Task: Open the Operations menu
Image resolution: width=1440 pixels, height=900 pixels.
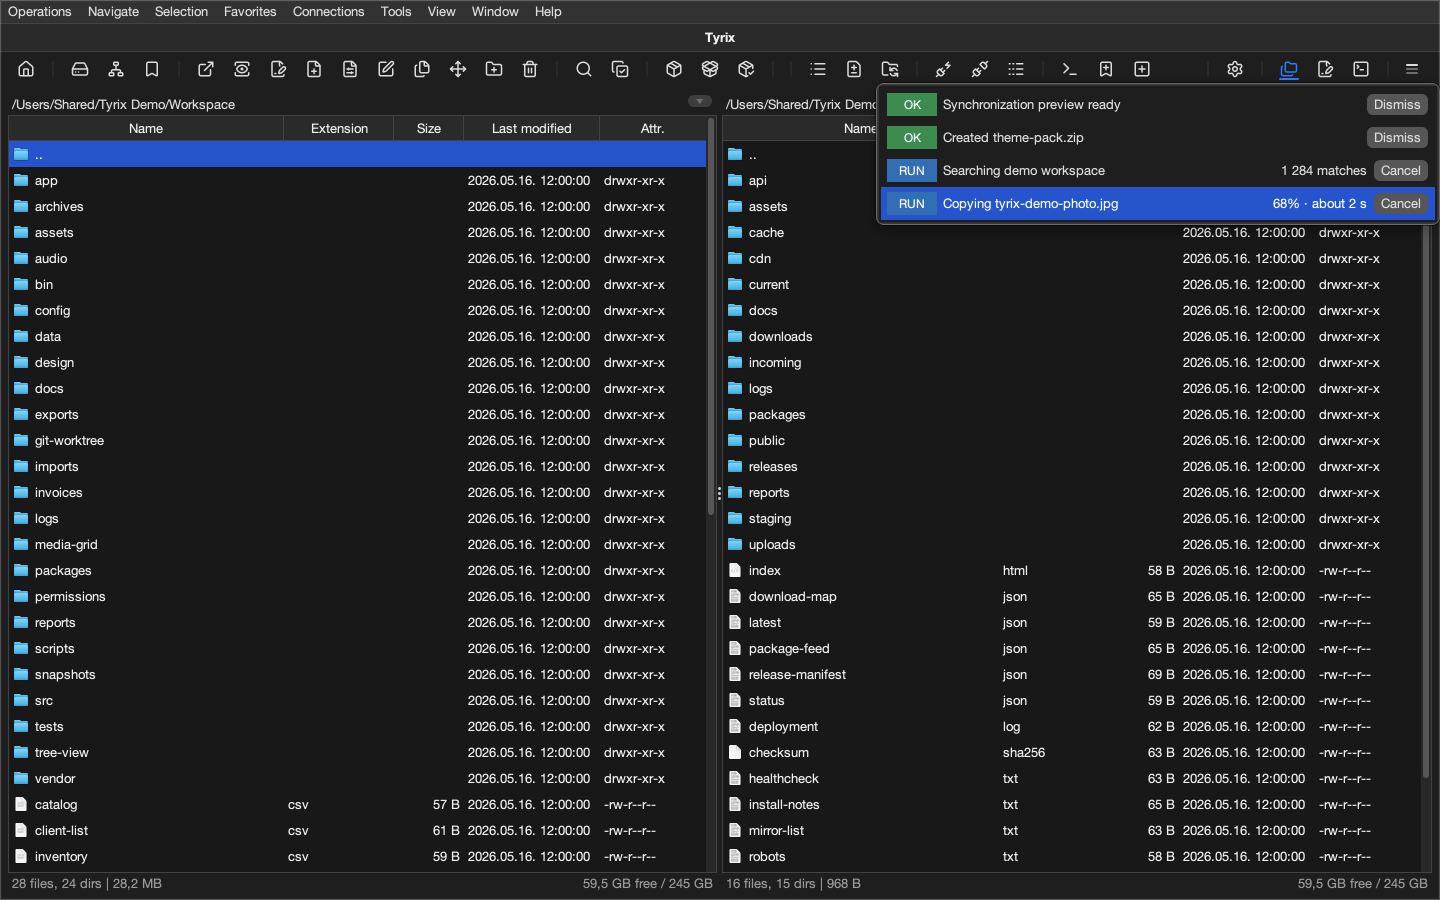Action: point(40,12)
